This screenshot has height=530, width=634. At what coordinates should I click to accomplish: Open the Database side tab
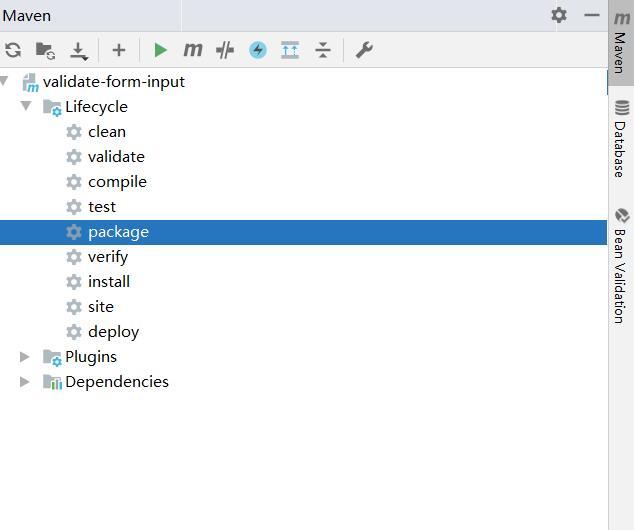(621, 138)
